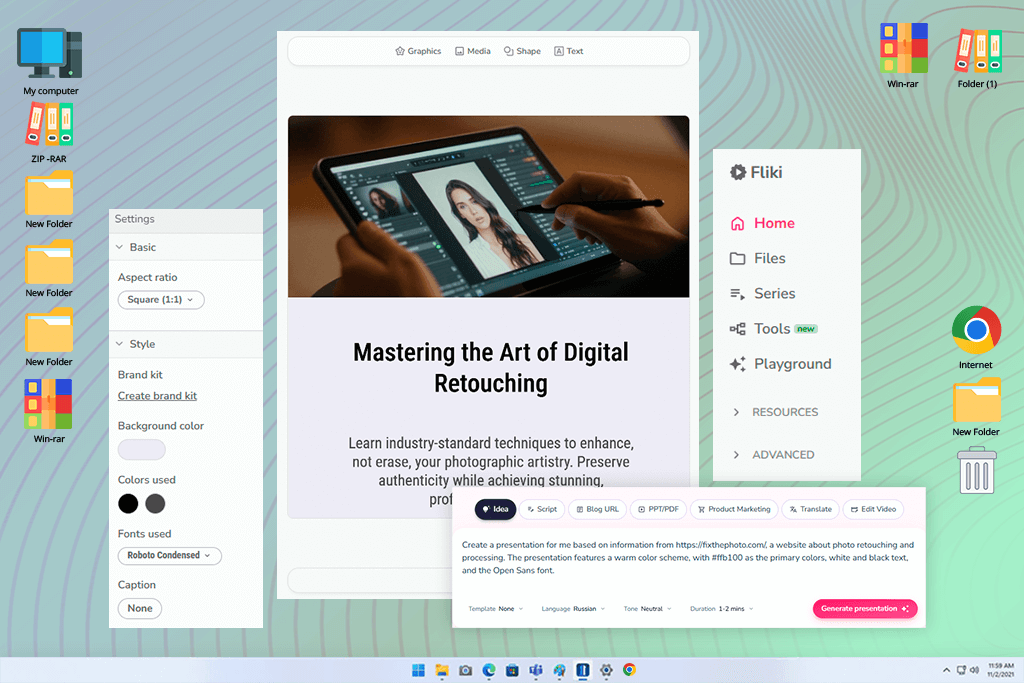The width and height of the screenshot is (1024, 683).
Task: Open Chrome from the taskbar
Action: (630, 670)
